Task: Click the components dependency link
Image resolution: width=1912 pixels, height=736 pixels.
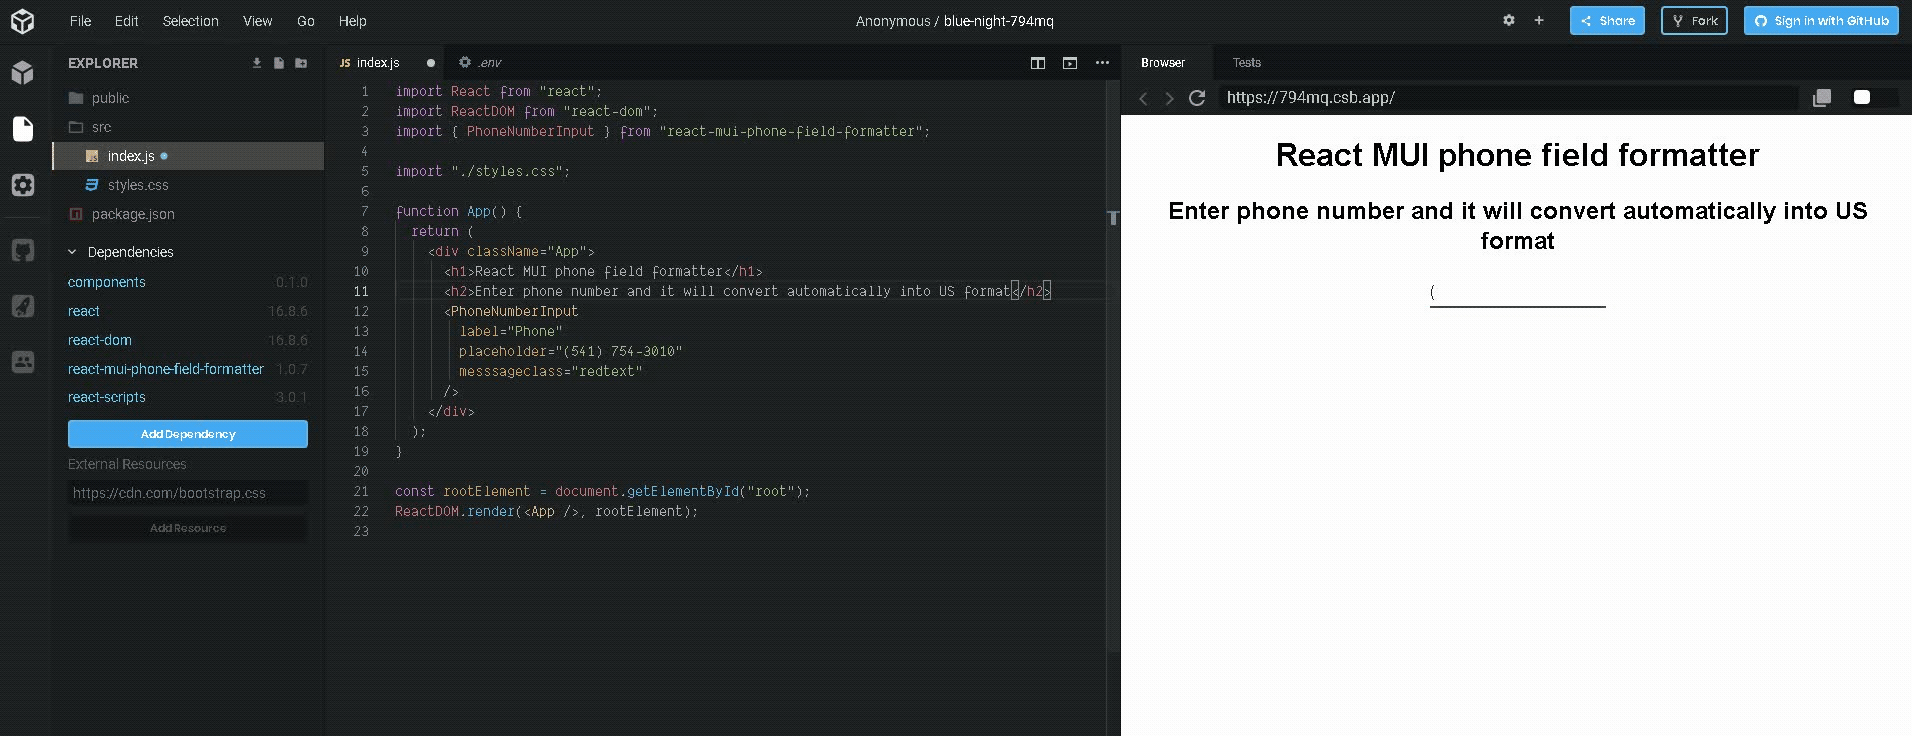Action: (107, 282)
